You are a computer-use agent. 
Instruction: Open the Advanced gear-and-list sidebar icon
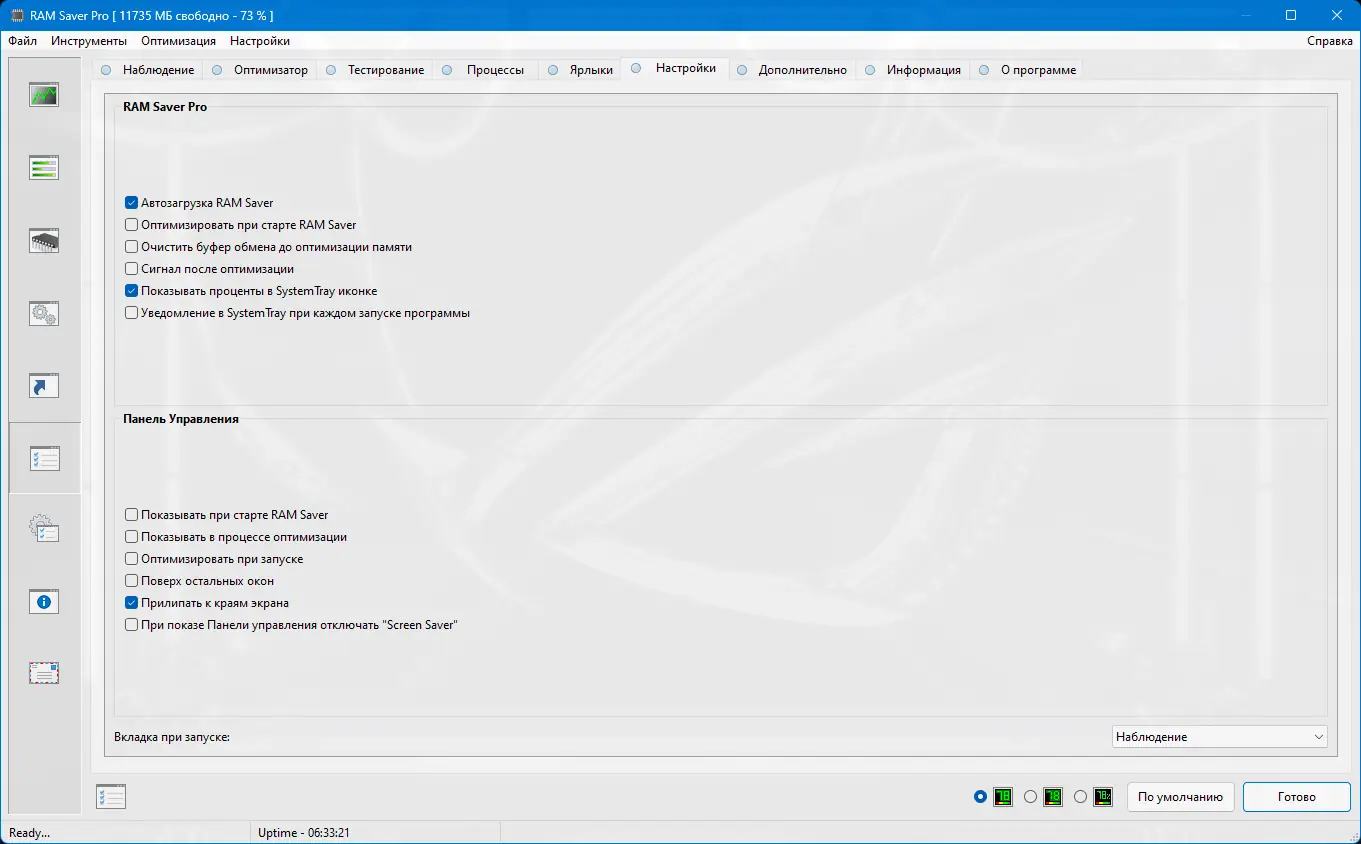pos(44,528)
